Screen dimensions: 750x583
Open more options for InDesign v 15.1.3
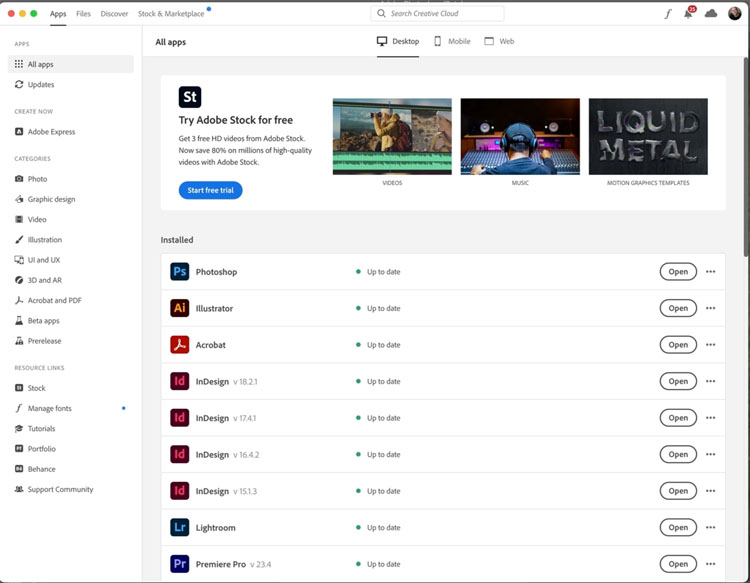click(710, 491)
